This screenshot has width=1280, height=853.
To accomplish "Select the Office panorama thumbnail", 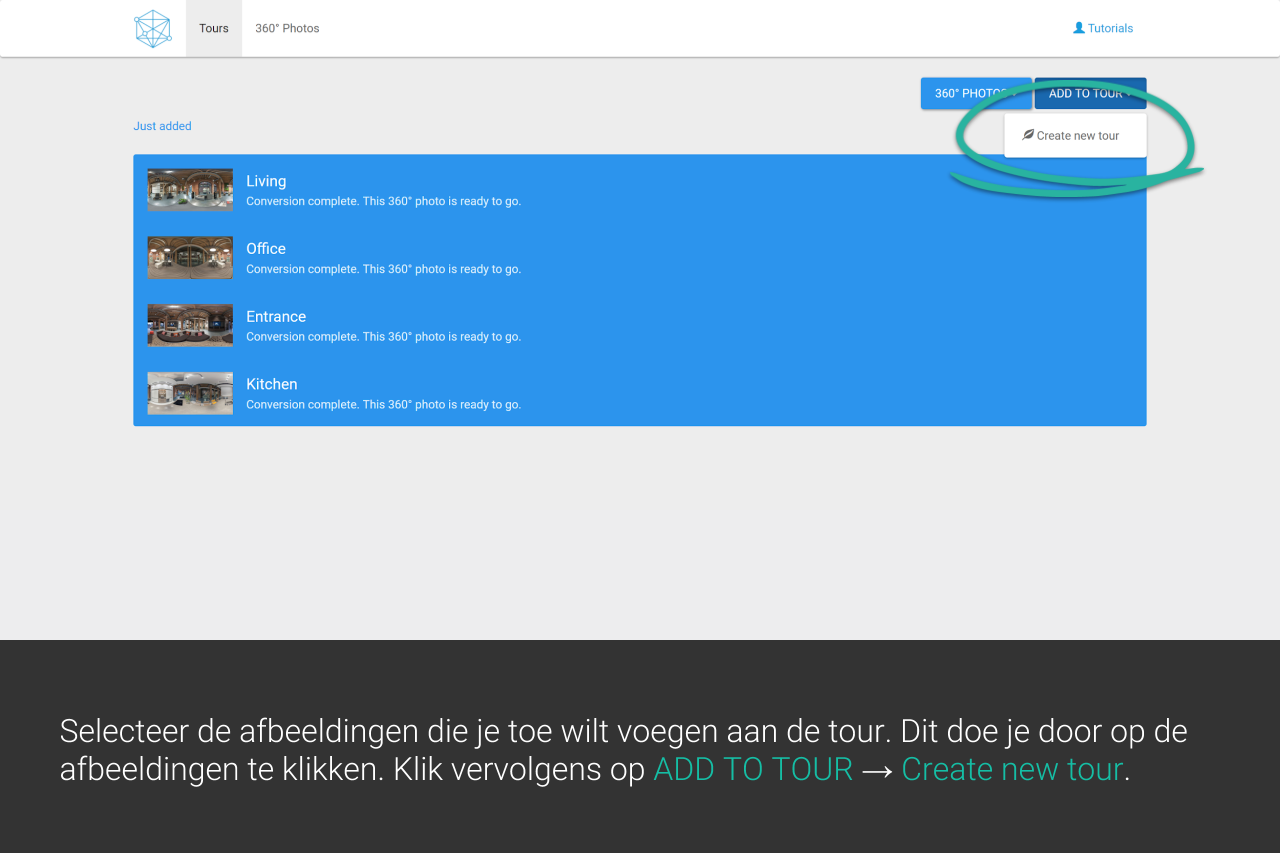I will 190,257.
